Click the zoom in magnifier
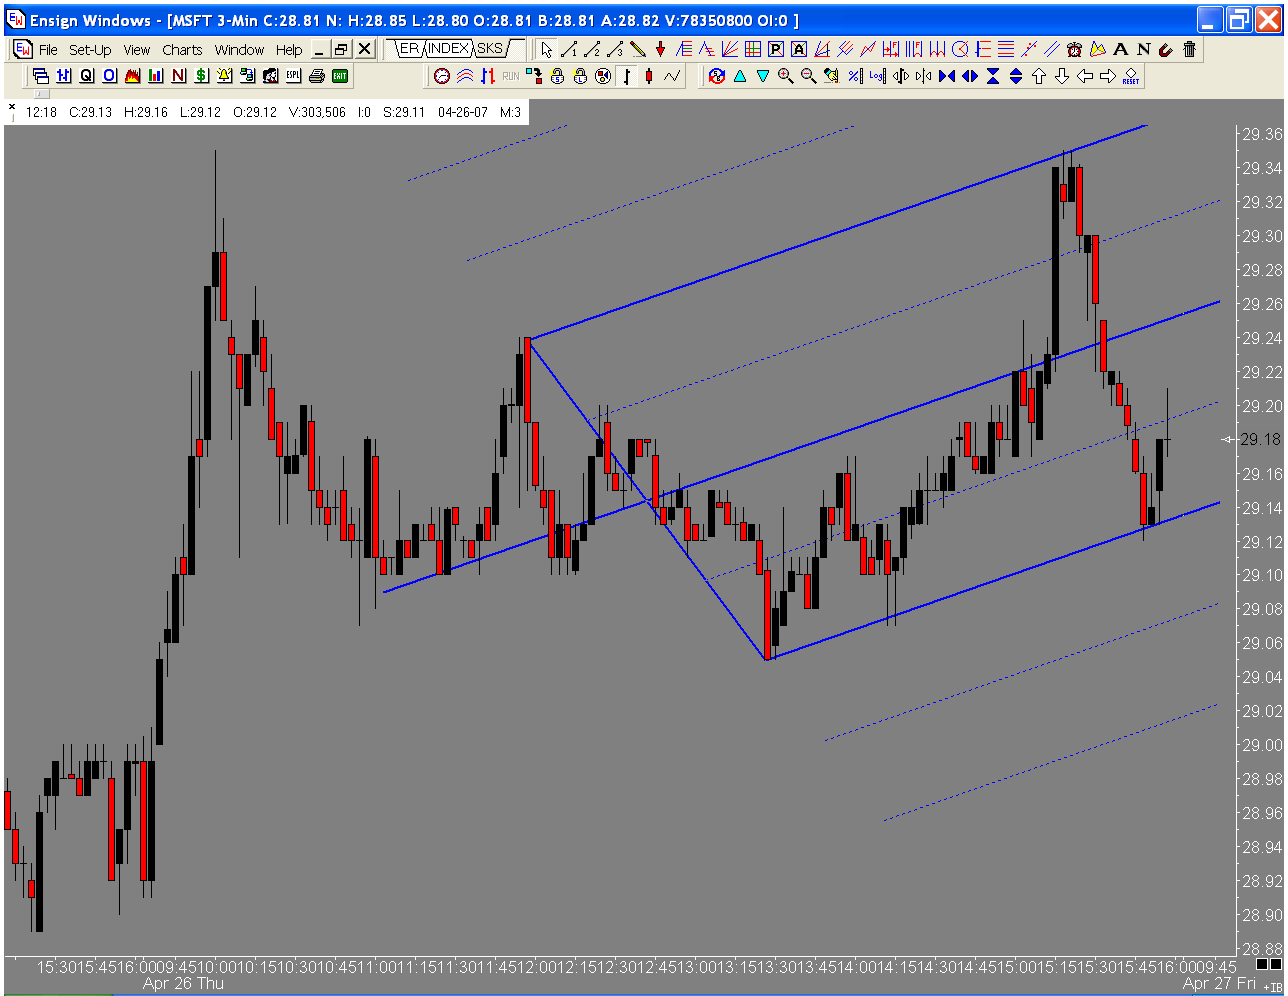1288x996 pixels. click(785, 76)
